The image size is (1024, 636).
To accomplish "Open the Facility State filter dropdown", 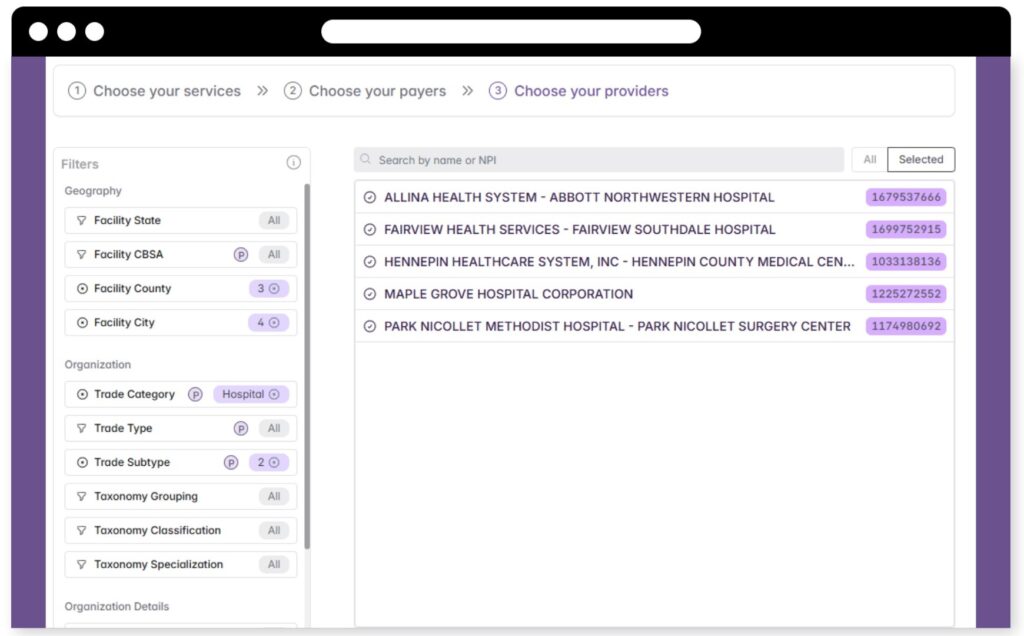I will pos(181,221).
